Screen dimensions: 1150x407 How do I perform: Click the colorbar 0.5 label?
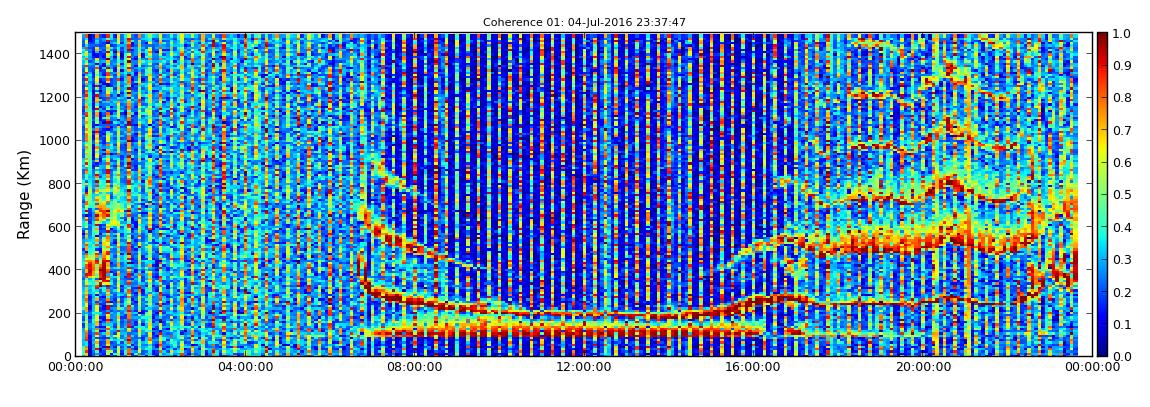click(x=1121, y=195)
